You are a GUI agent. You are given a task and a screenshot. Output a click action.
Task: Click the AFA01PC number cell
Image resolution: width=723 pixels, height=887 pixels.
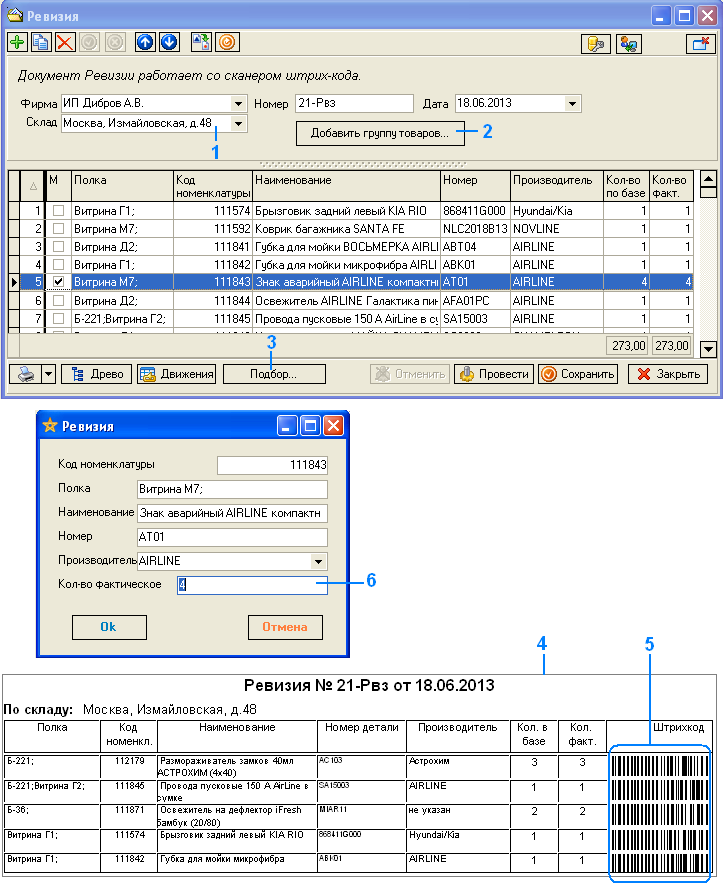pos(475,301)
